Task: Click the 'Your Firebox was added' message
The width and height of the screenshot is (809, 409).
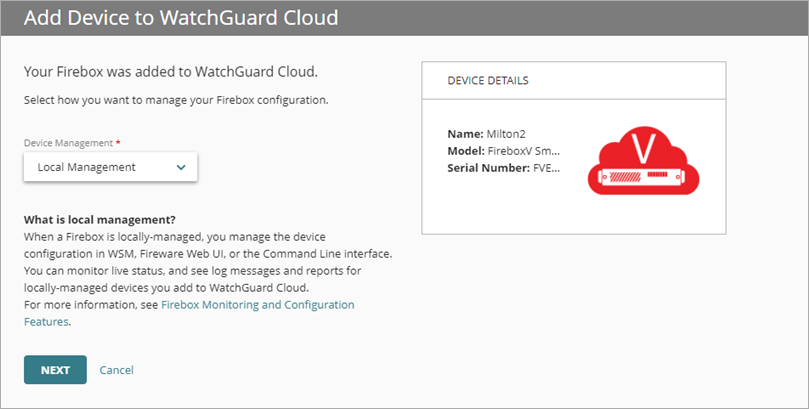Action: tap(177, 73)
